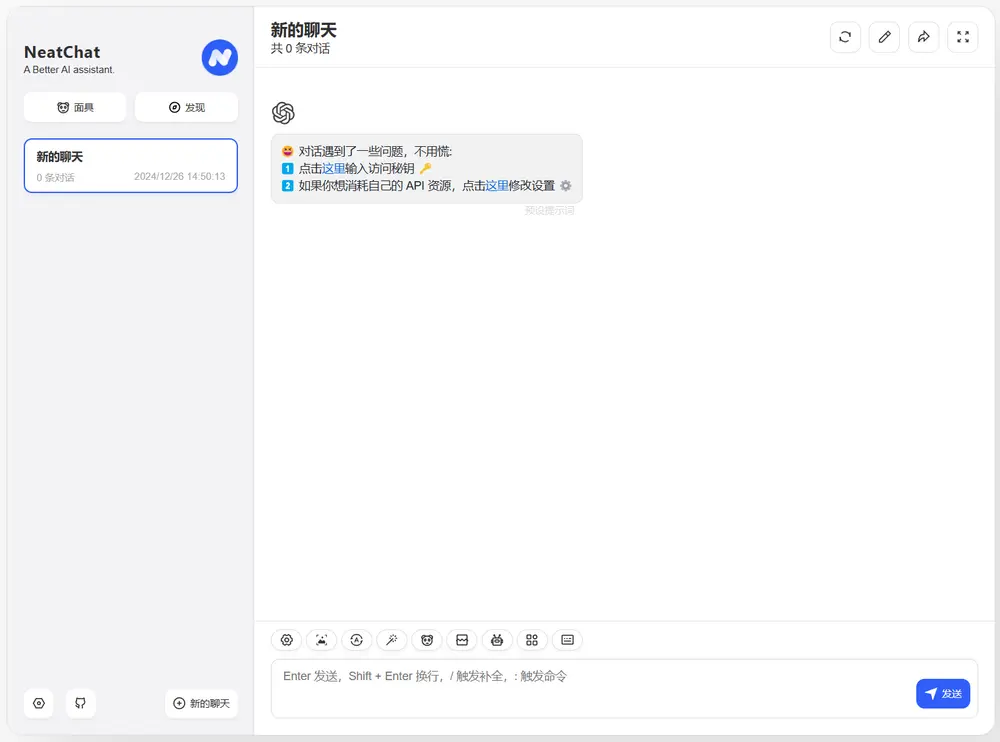
Task: Select the magic wand prompt shortcut icon
Action: tap(391, 640)
